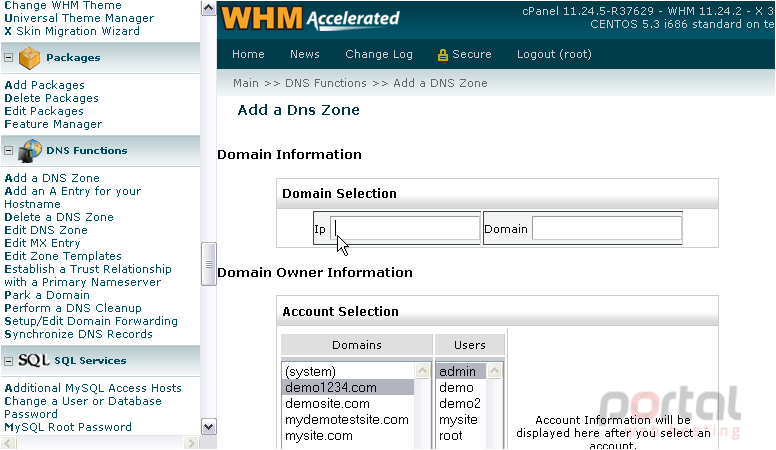Open Additional MySQL Access Hosts link

93,388
